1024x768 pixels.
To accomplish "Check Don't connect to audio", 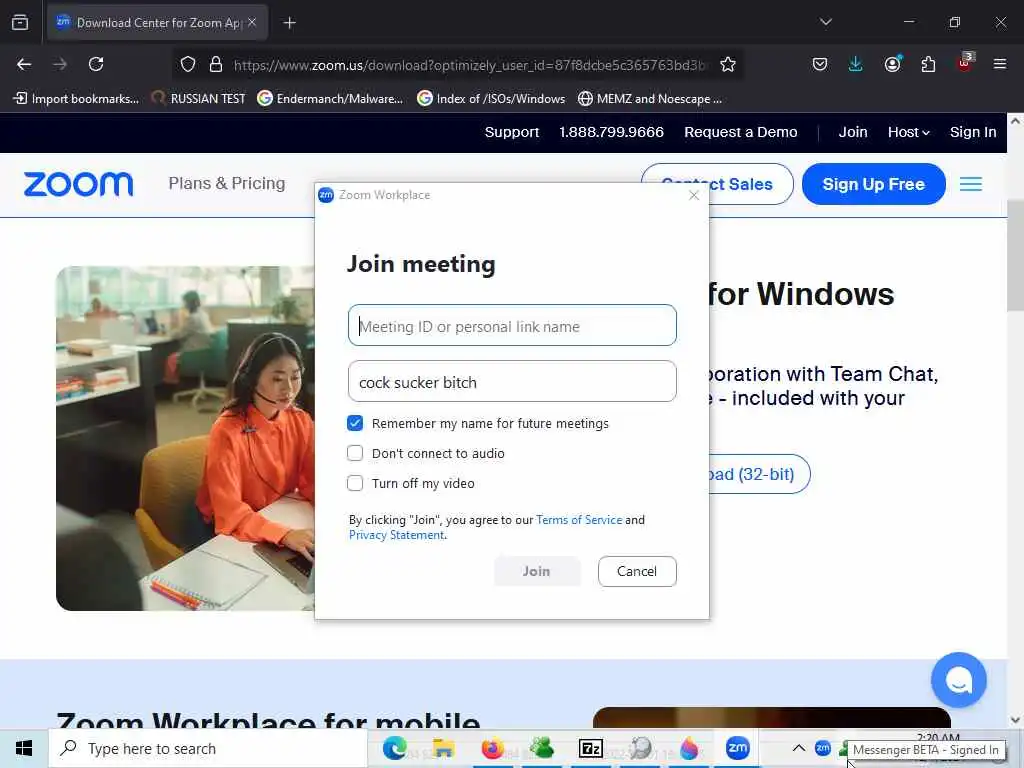I will [355, 453].
